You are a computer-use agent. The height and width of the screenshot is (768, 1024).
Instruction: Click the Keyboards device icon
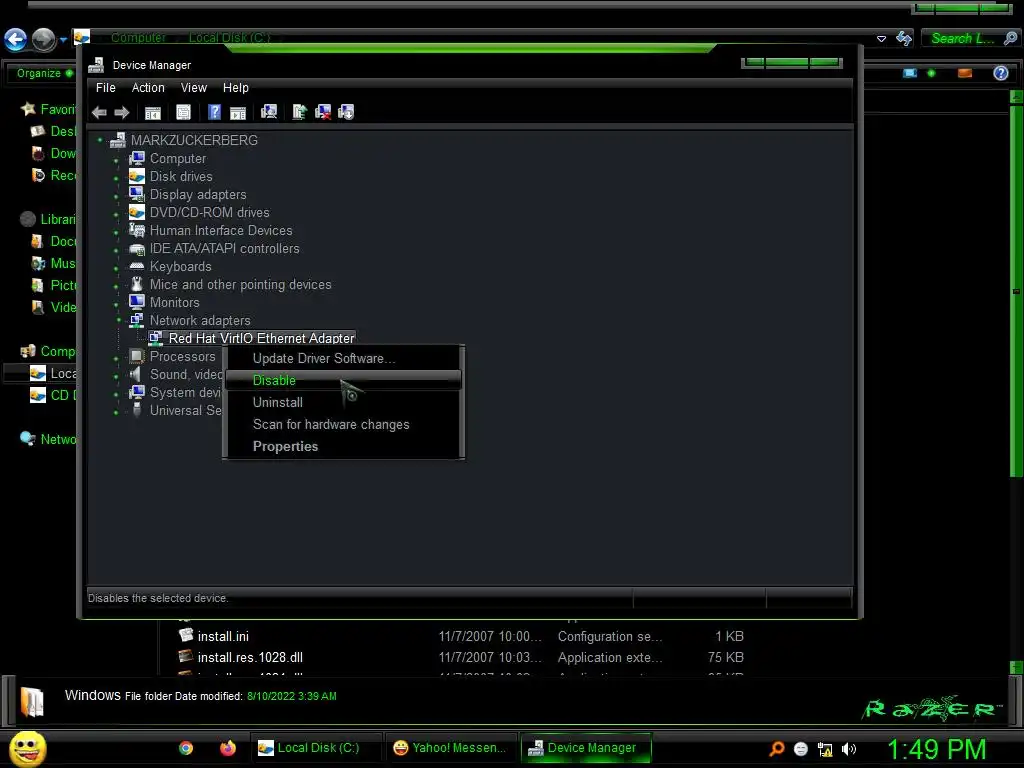click(x=136, y=266)
